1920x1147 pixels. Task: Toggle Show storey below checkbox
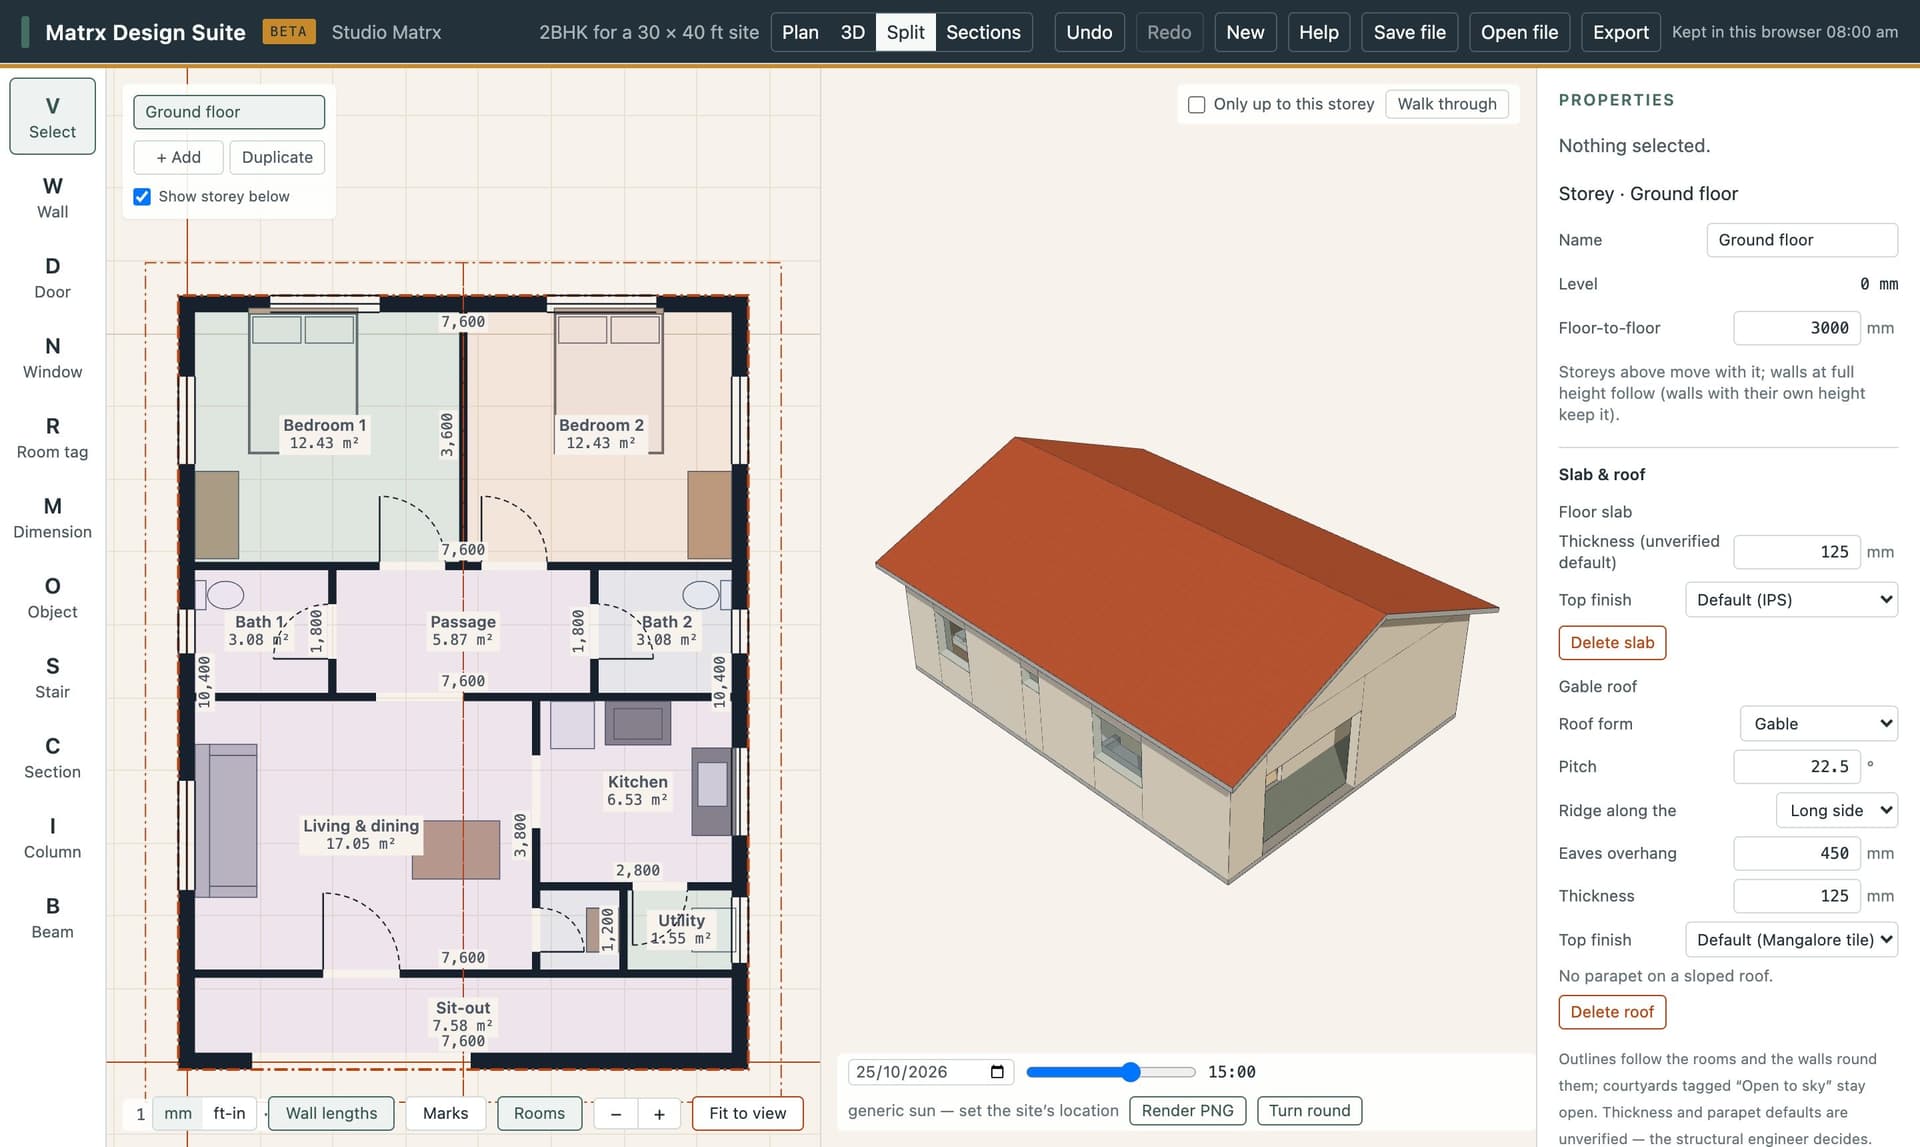[x=142, y=196]
